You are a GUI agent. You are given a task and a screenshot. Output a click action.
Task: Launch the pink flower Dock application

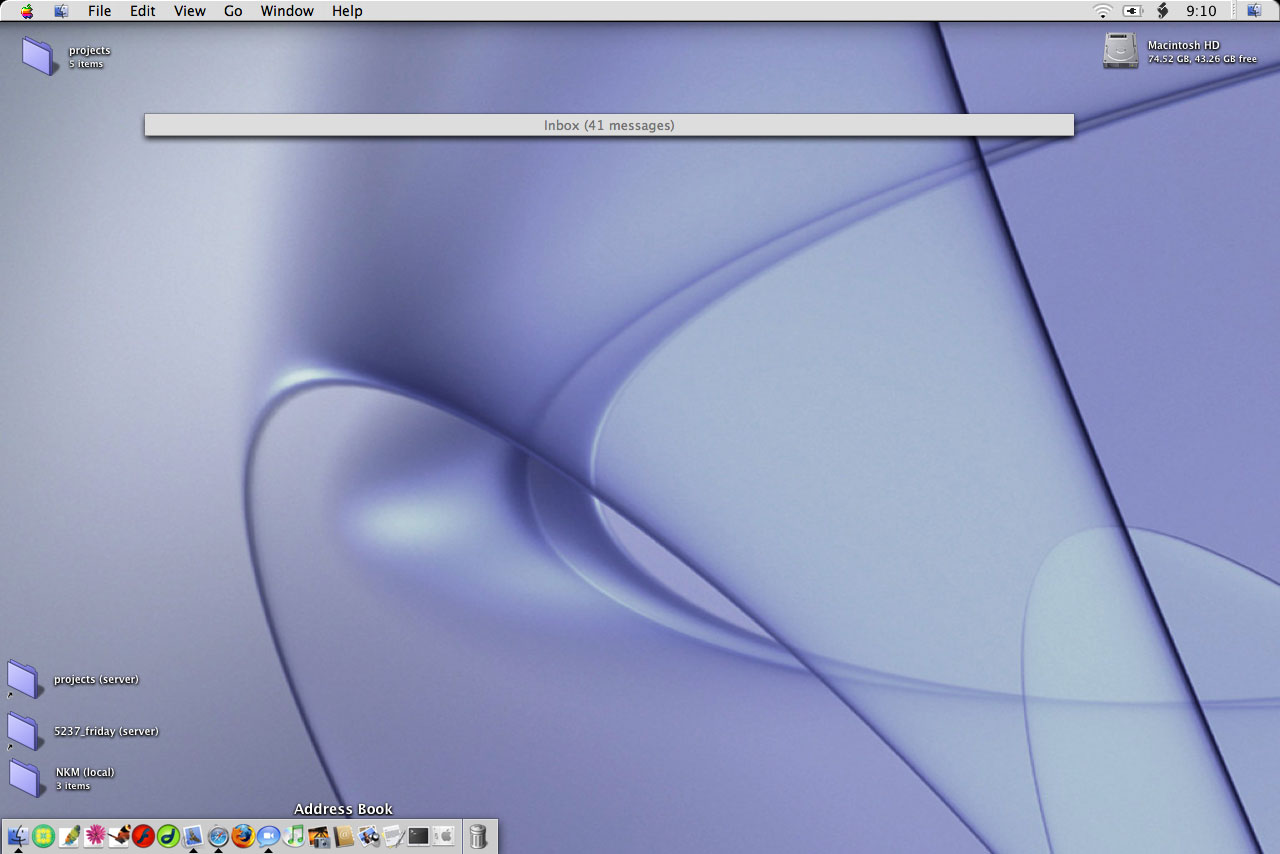coord(95,836)
